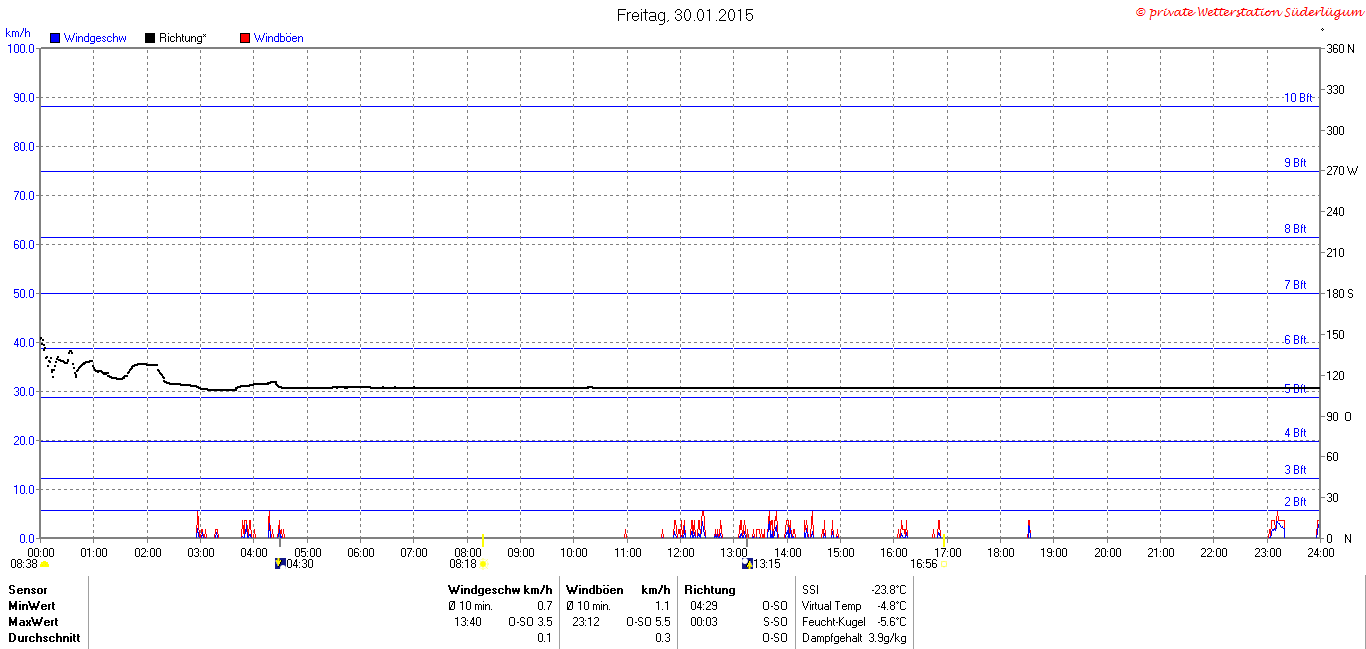Select the Durchschnitt row label
The height and width of the screenshot is (649, 1366).
point(44,638)
